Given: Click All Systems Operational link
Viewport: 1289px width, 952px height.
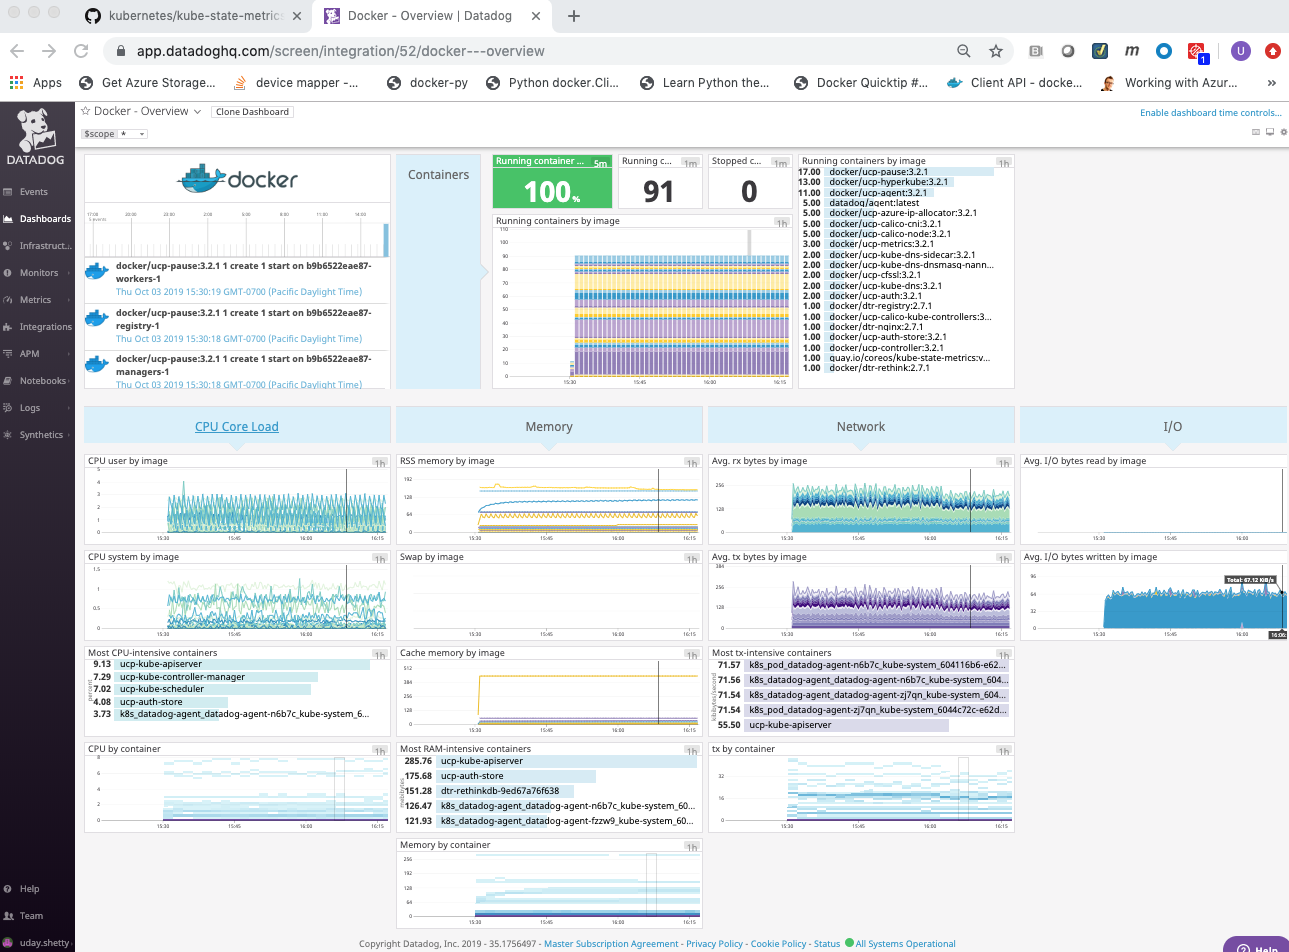Looking at the screenshot, I should 905,944.
